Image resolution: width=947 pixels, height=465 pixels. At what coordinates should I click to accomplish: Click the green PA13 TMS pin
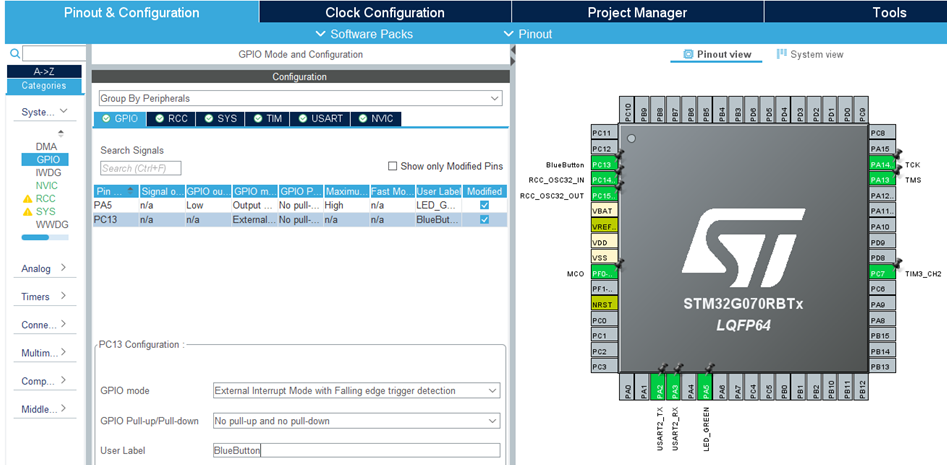tap(882, 180)
